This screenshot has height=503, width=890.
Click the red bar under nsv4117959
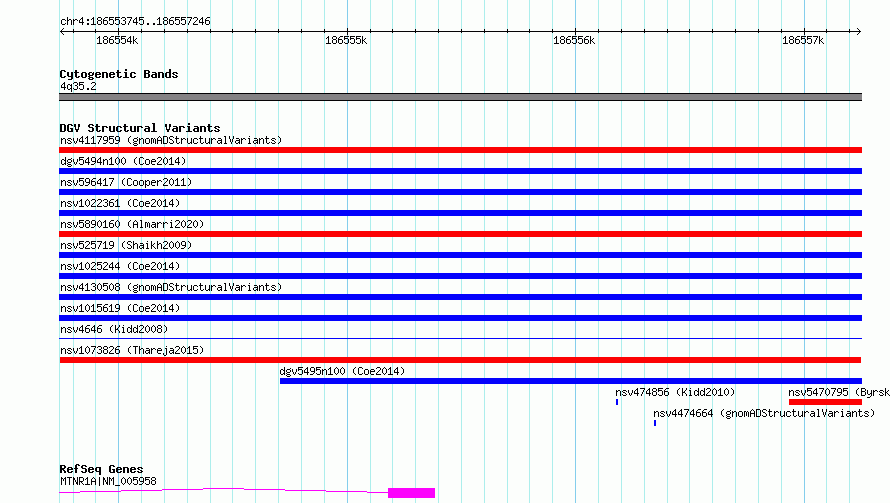pyautogui.click(x=460, y=150)
